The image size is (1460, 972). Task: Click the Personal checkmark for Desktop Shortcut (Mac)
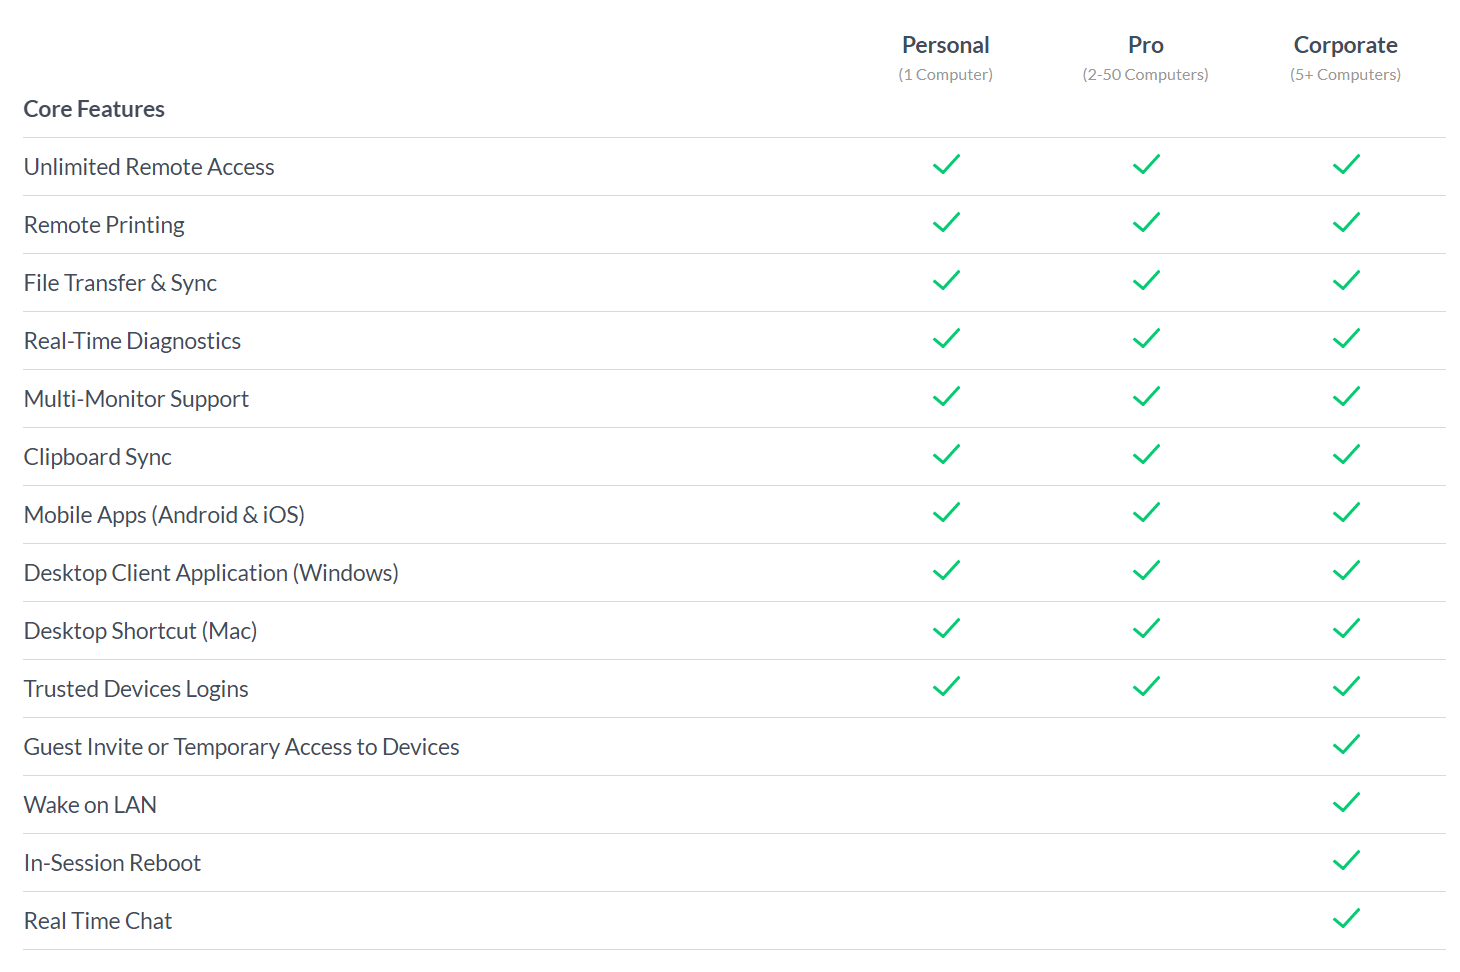[x=946, y=629]
